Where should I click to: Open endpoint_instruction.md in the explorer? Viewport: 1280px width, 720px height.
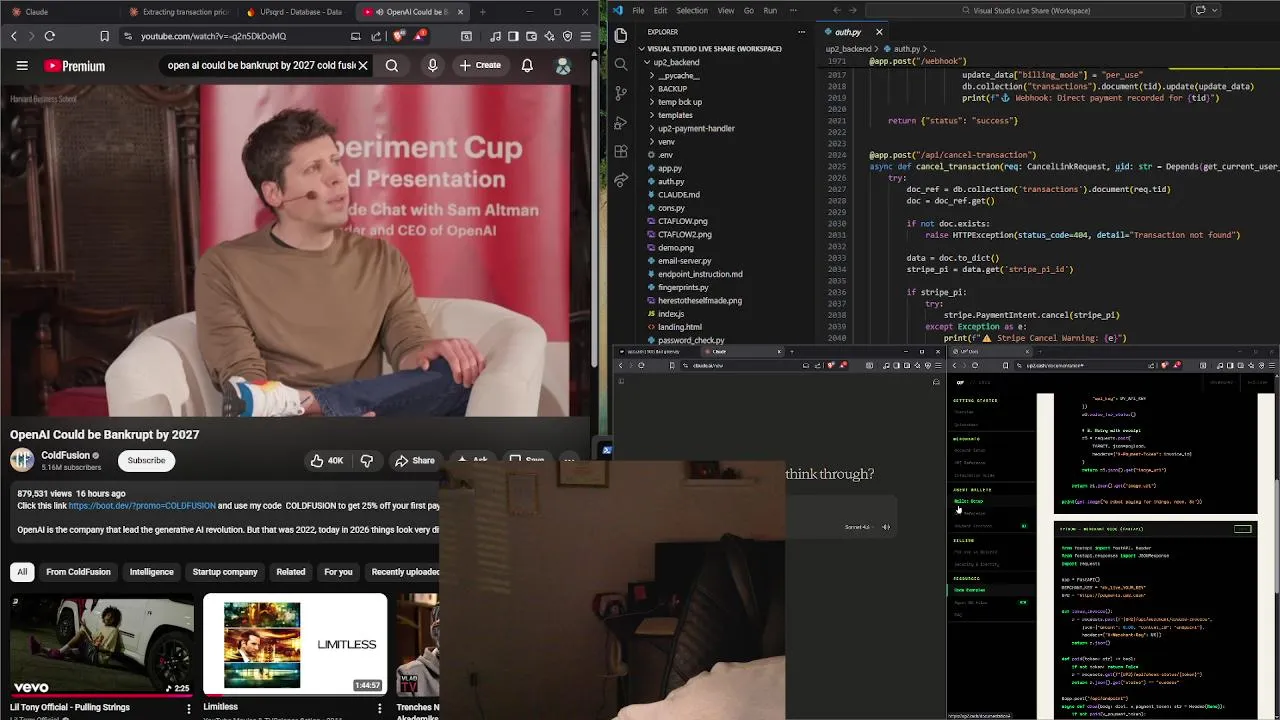(700, 274)
